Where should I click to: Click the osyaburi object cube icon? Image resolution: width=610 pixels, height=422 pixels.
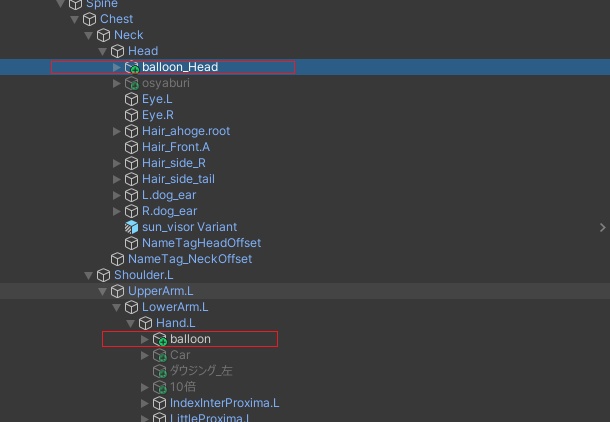131,83
